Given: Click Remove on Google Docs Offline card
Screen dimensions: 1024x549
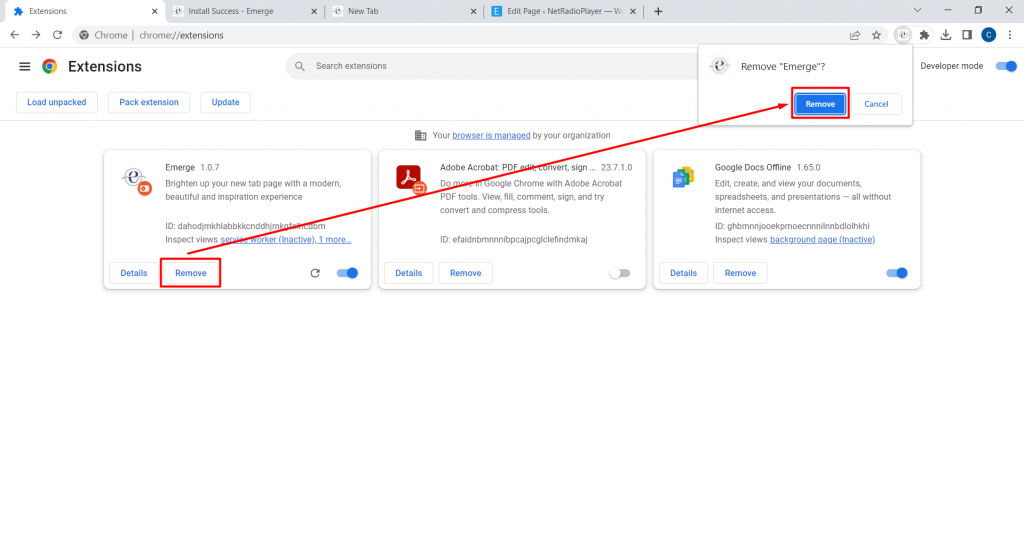Looking at the screenshot, I should [x=741, y=273].
